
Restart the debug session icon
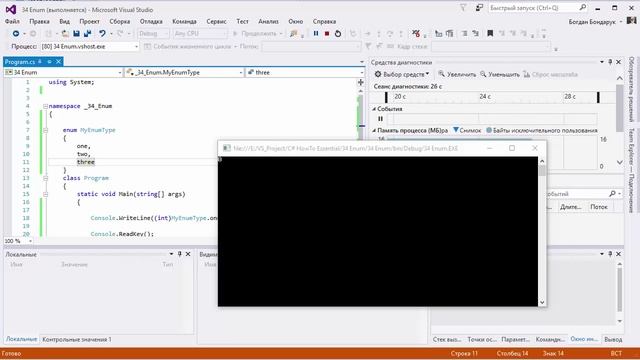tap(338, 33)
